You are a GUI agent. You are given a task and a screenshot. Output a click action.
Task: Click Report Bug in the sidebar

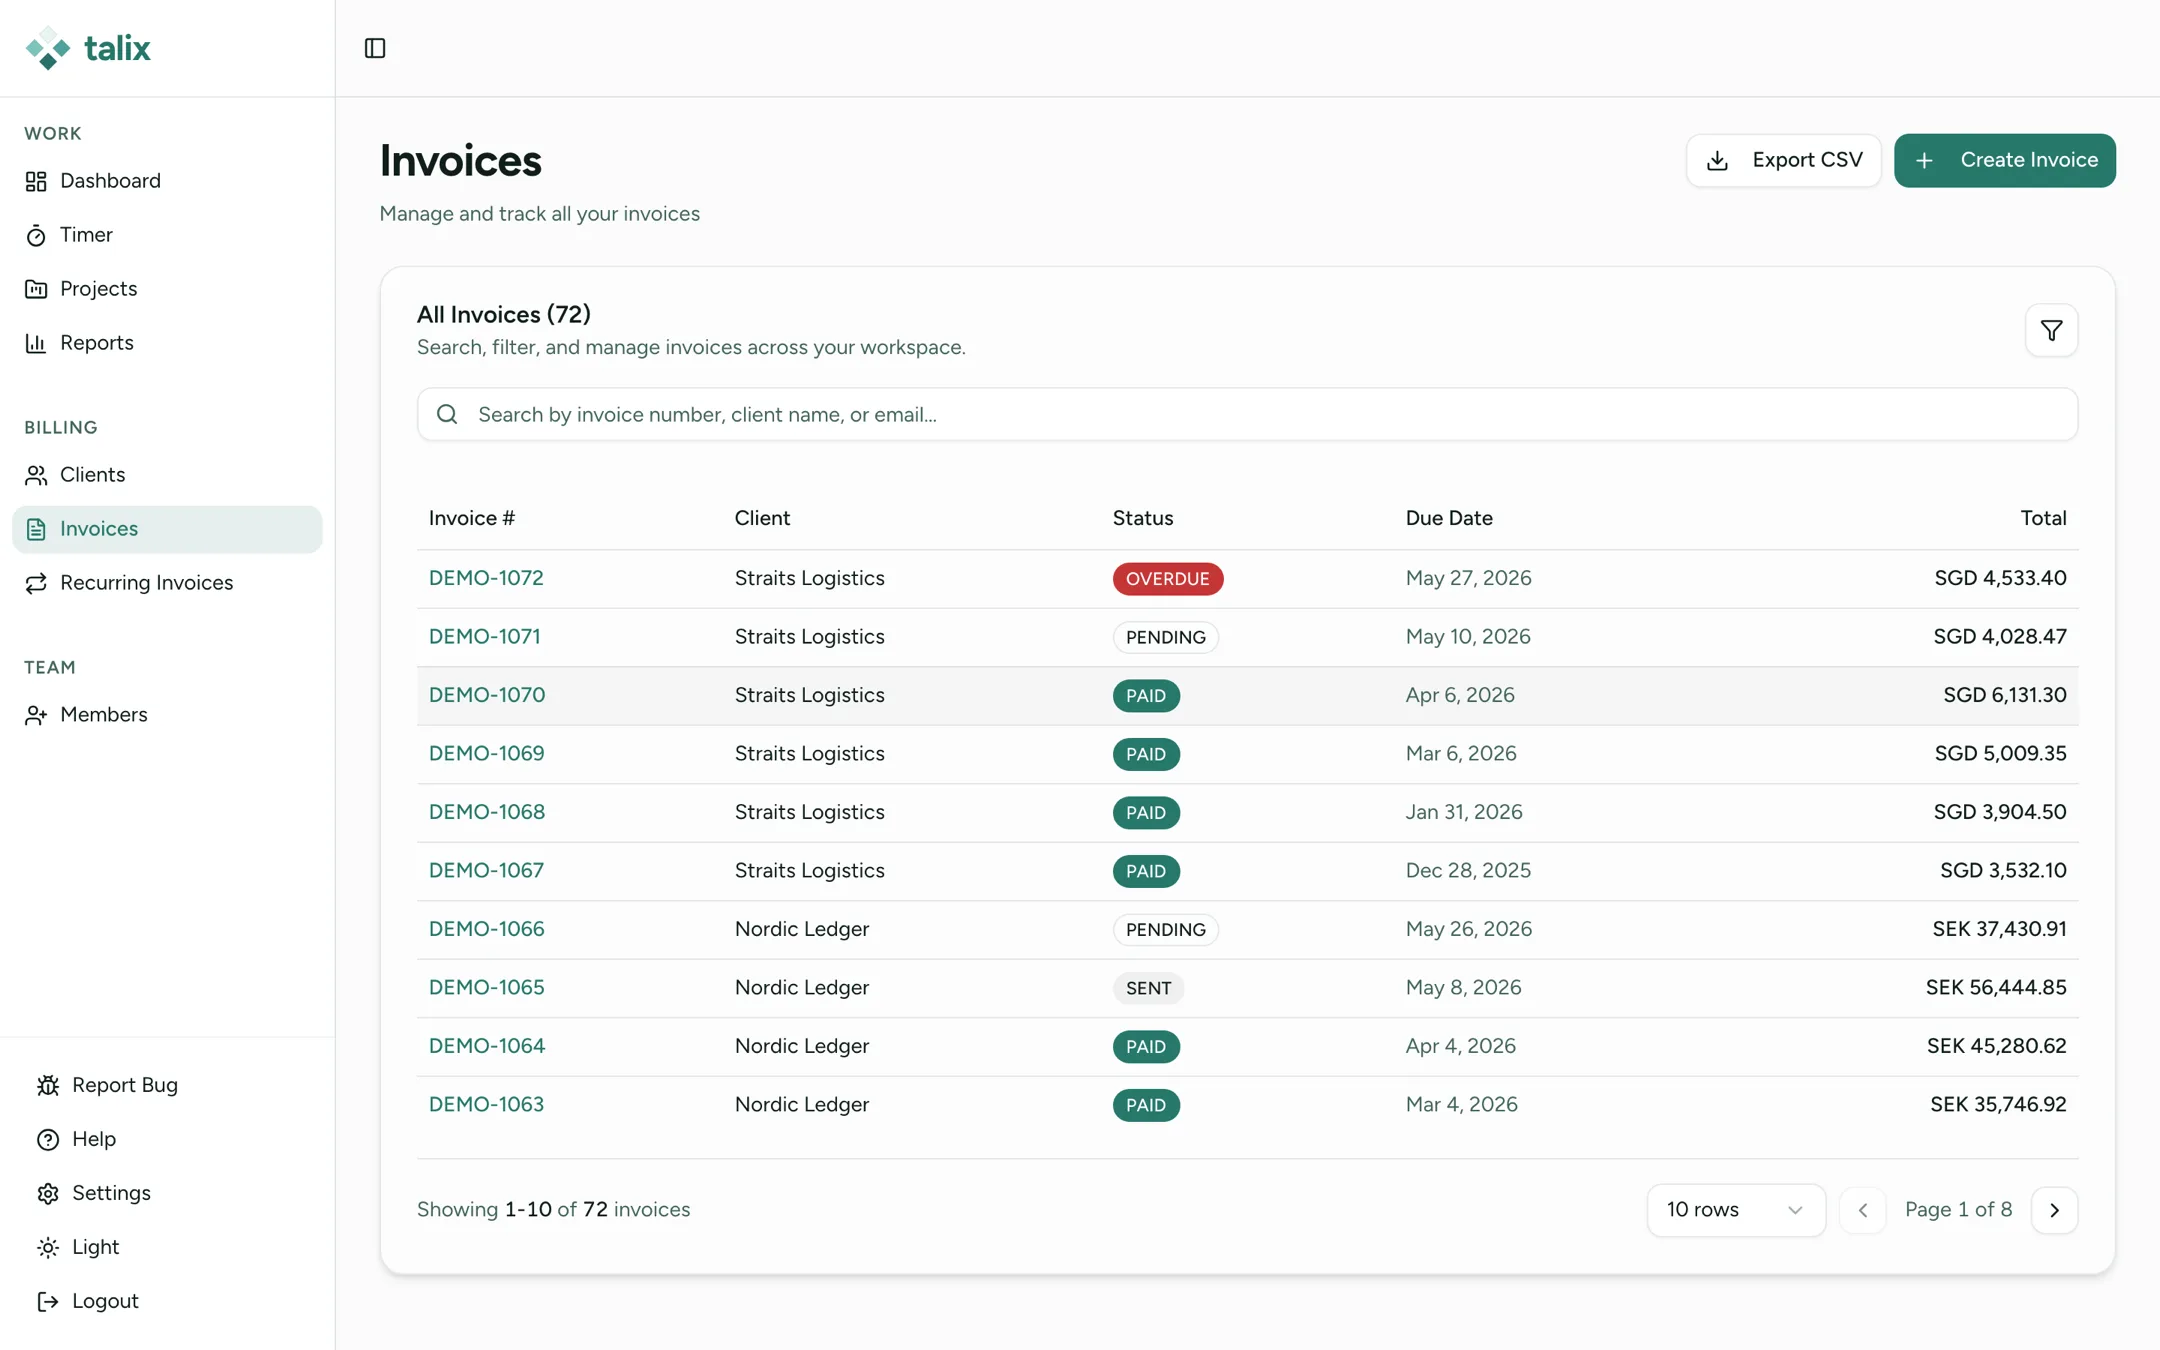click(x=167, y=1085)
